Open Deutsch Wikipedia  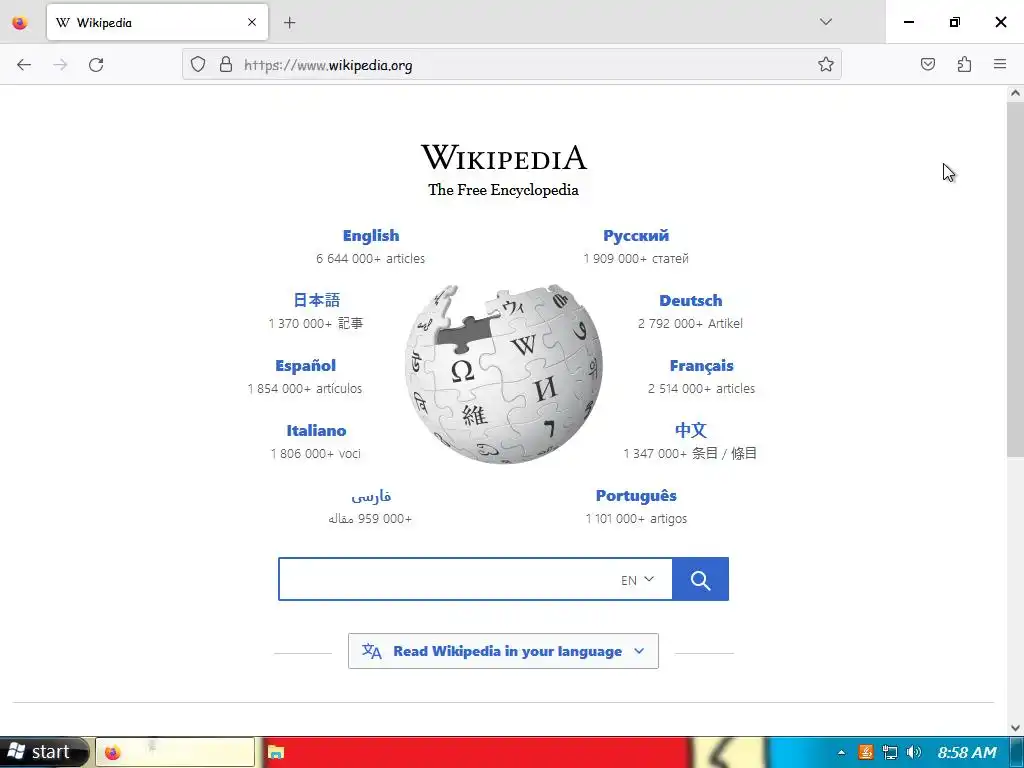pos(690,300)
